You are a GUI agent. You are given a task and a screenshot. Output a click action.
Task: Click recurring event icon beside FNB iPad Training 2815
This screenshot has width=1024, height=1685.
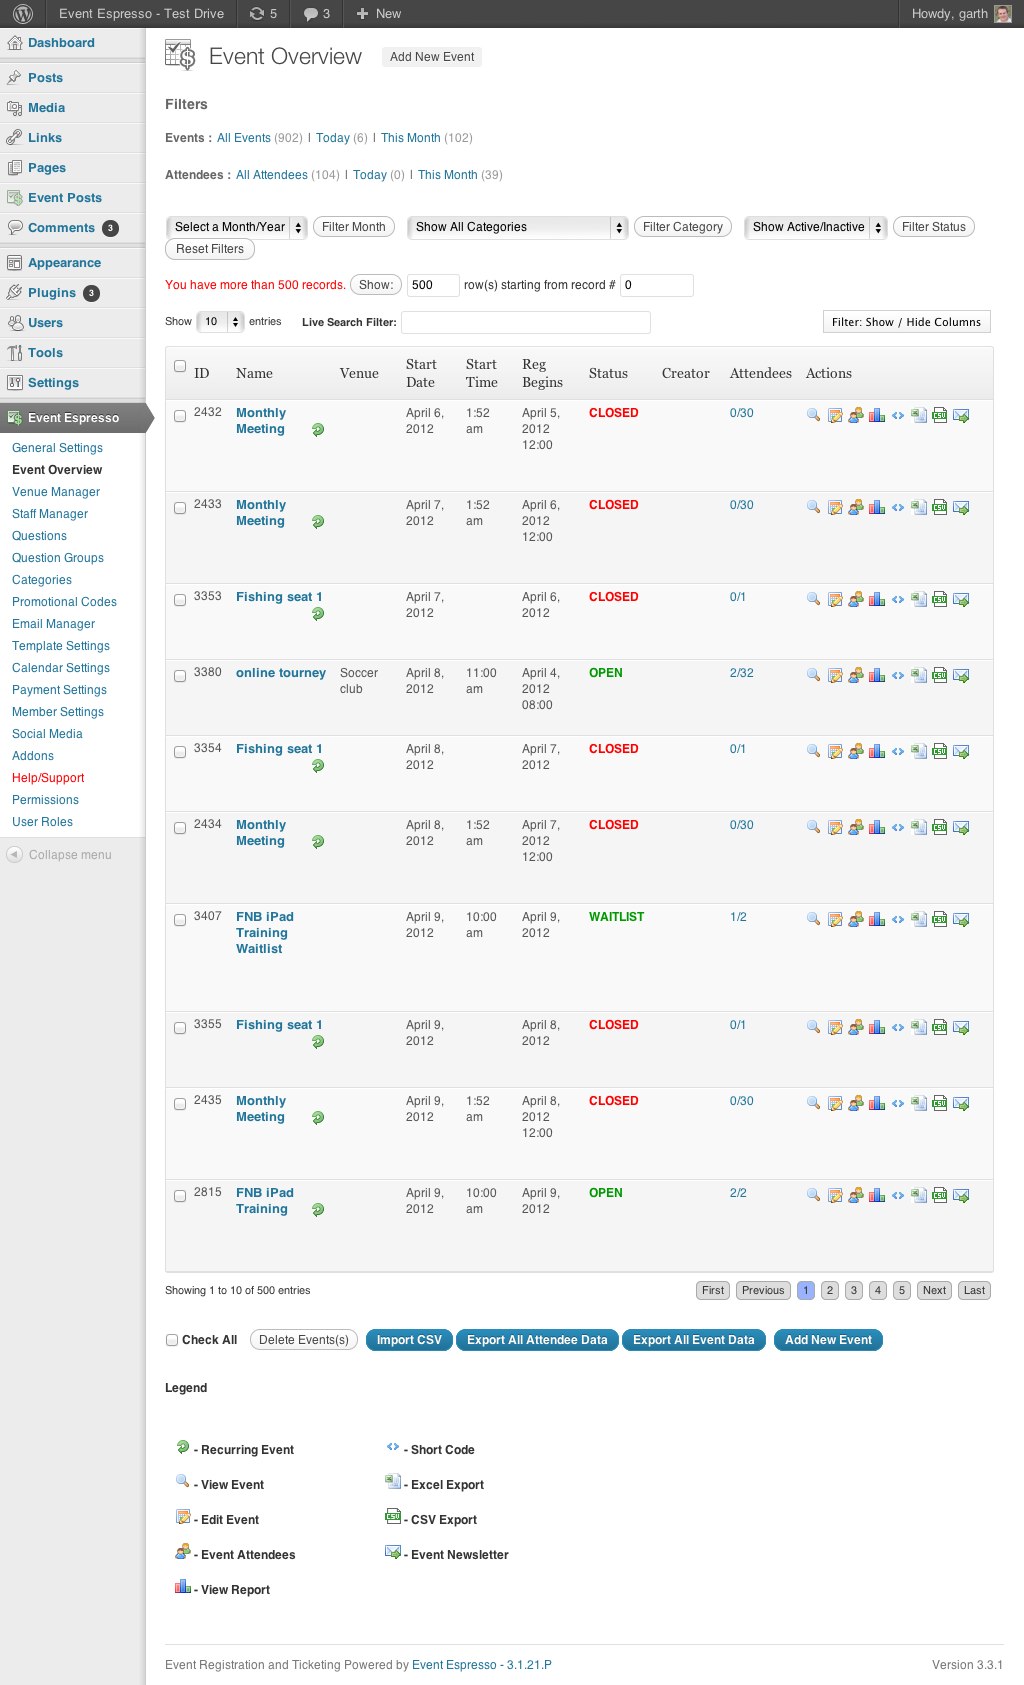pos(318,1210)
